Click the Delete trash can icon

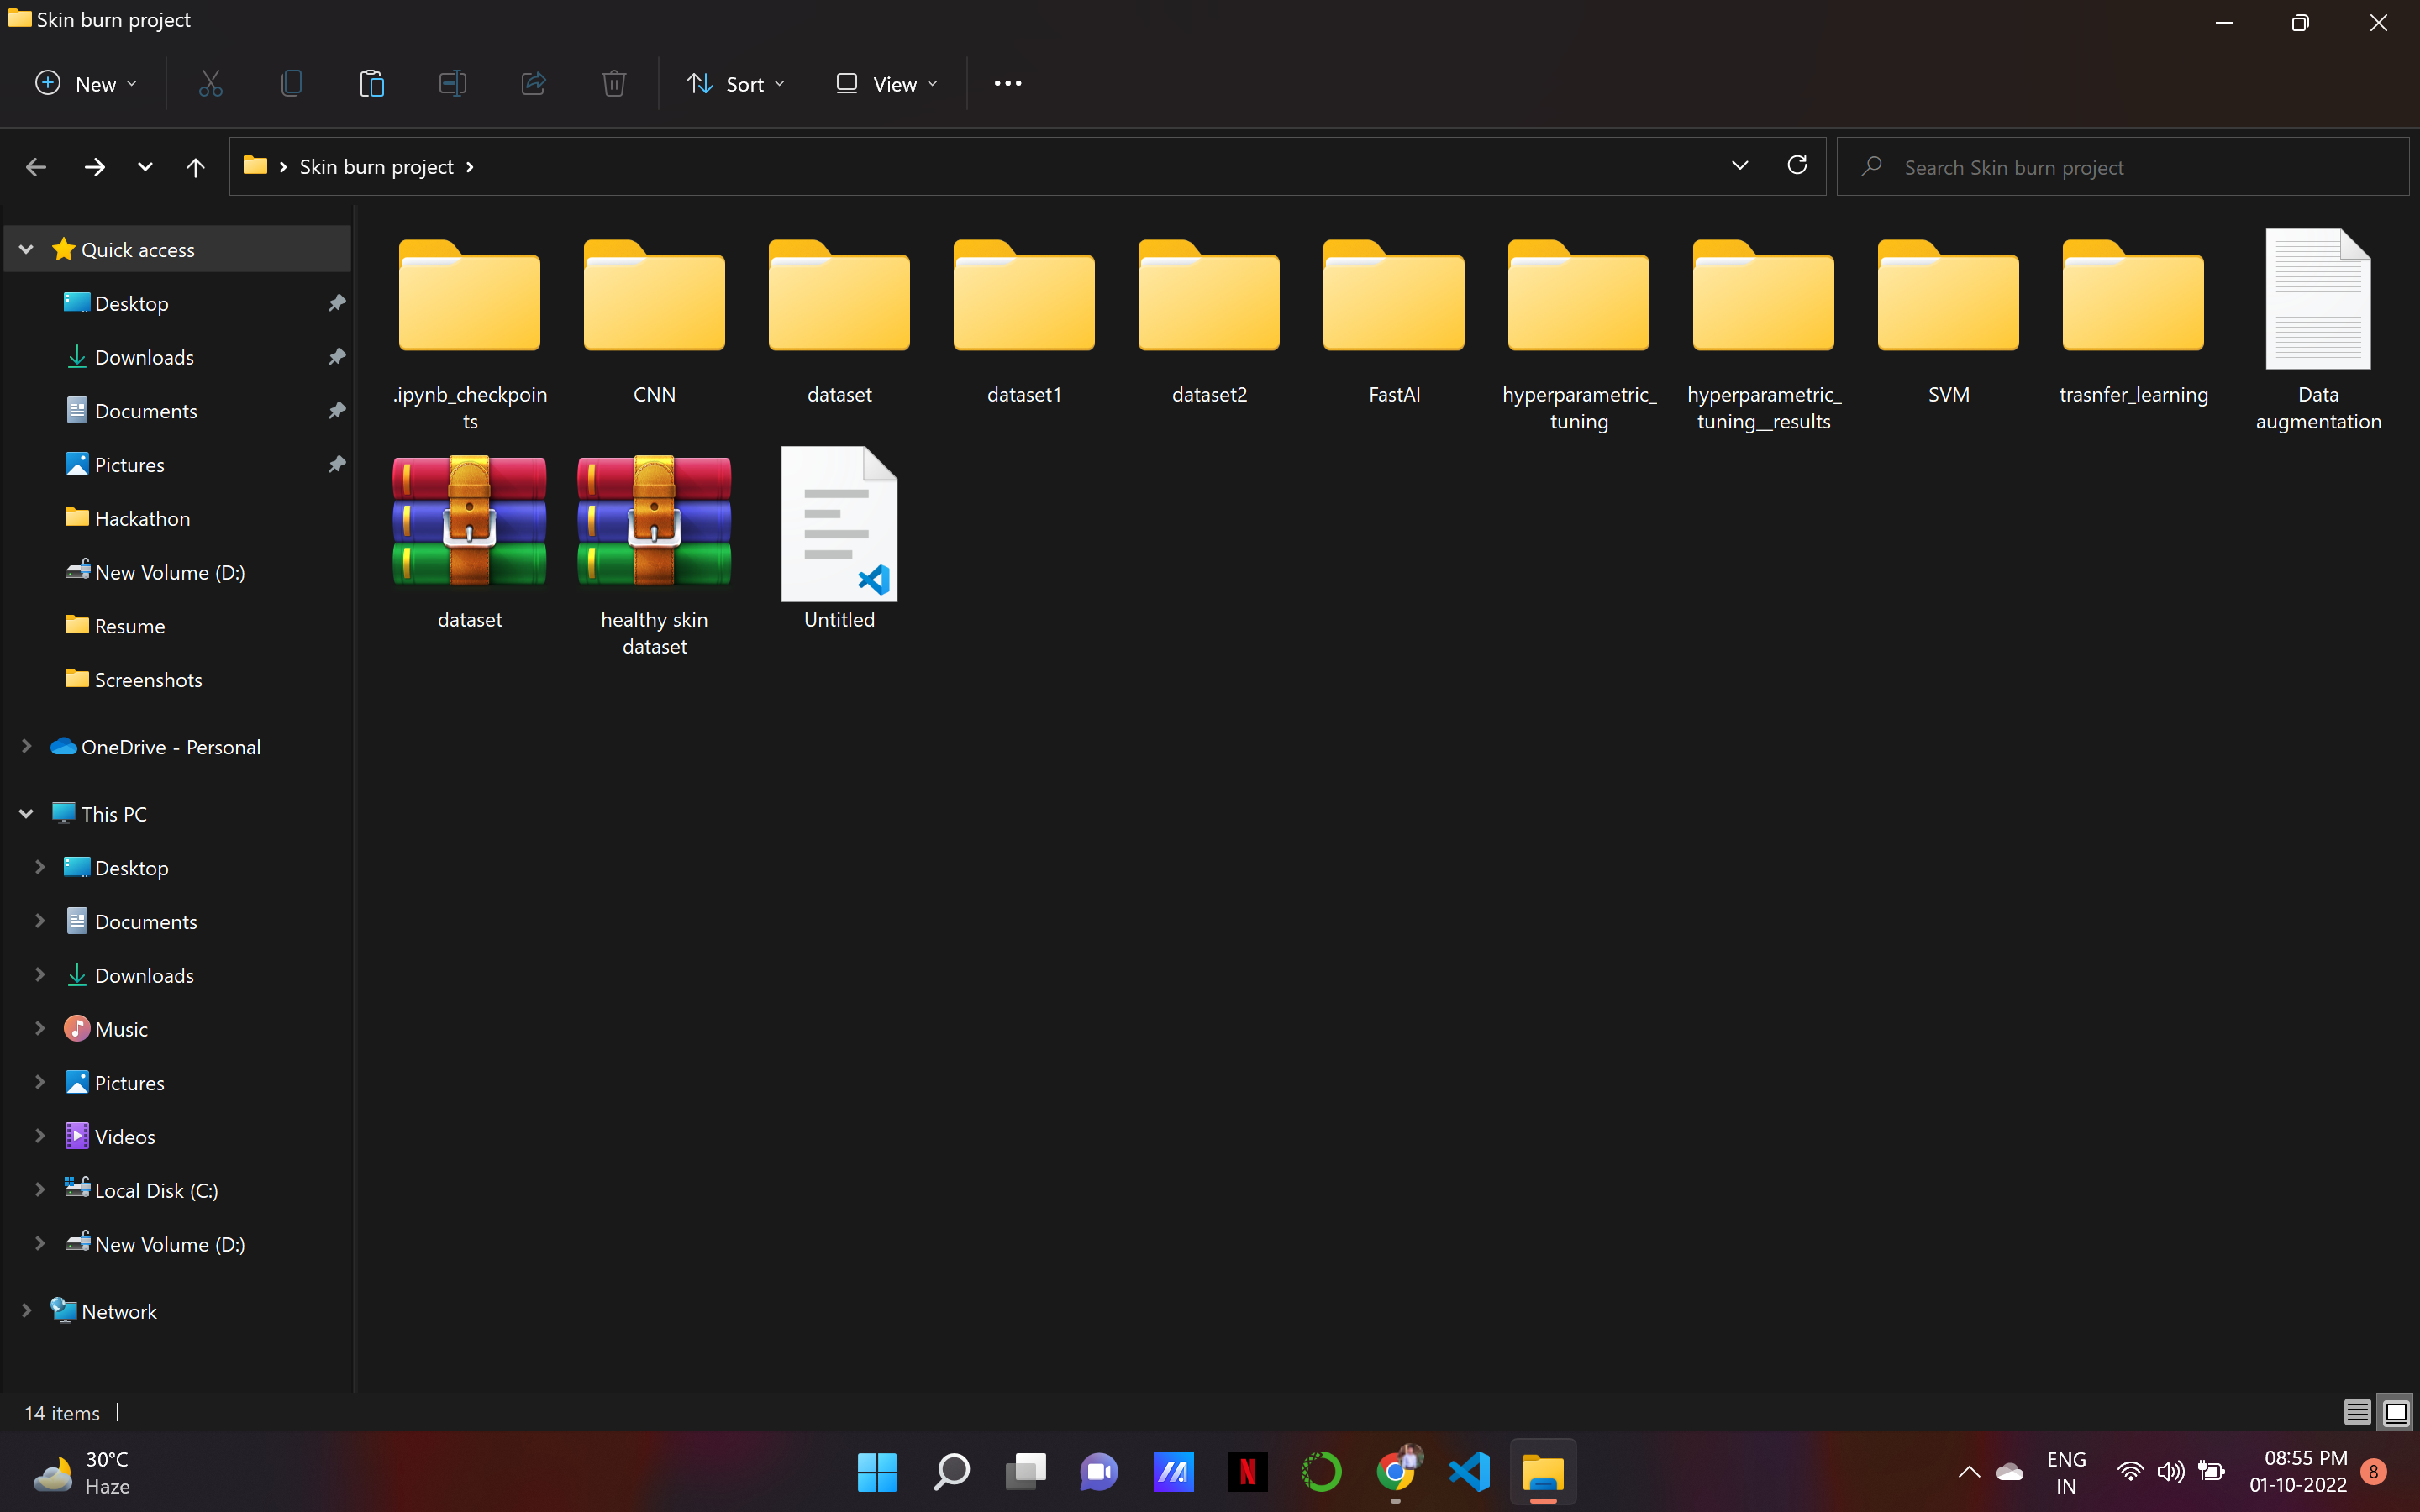click(614, 83)
